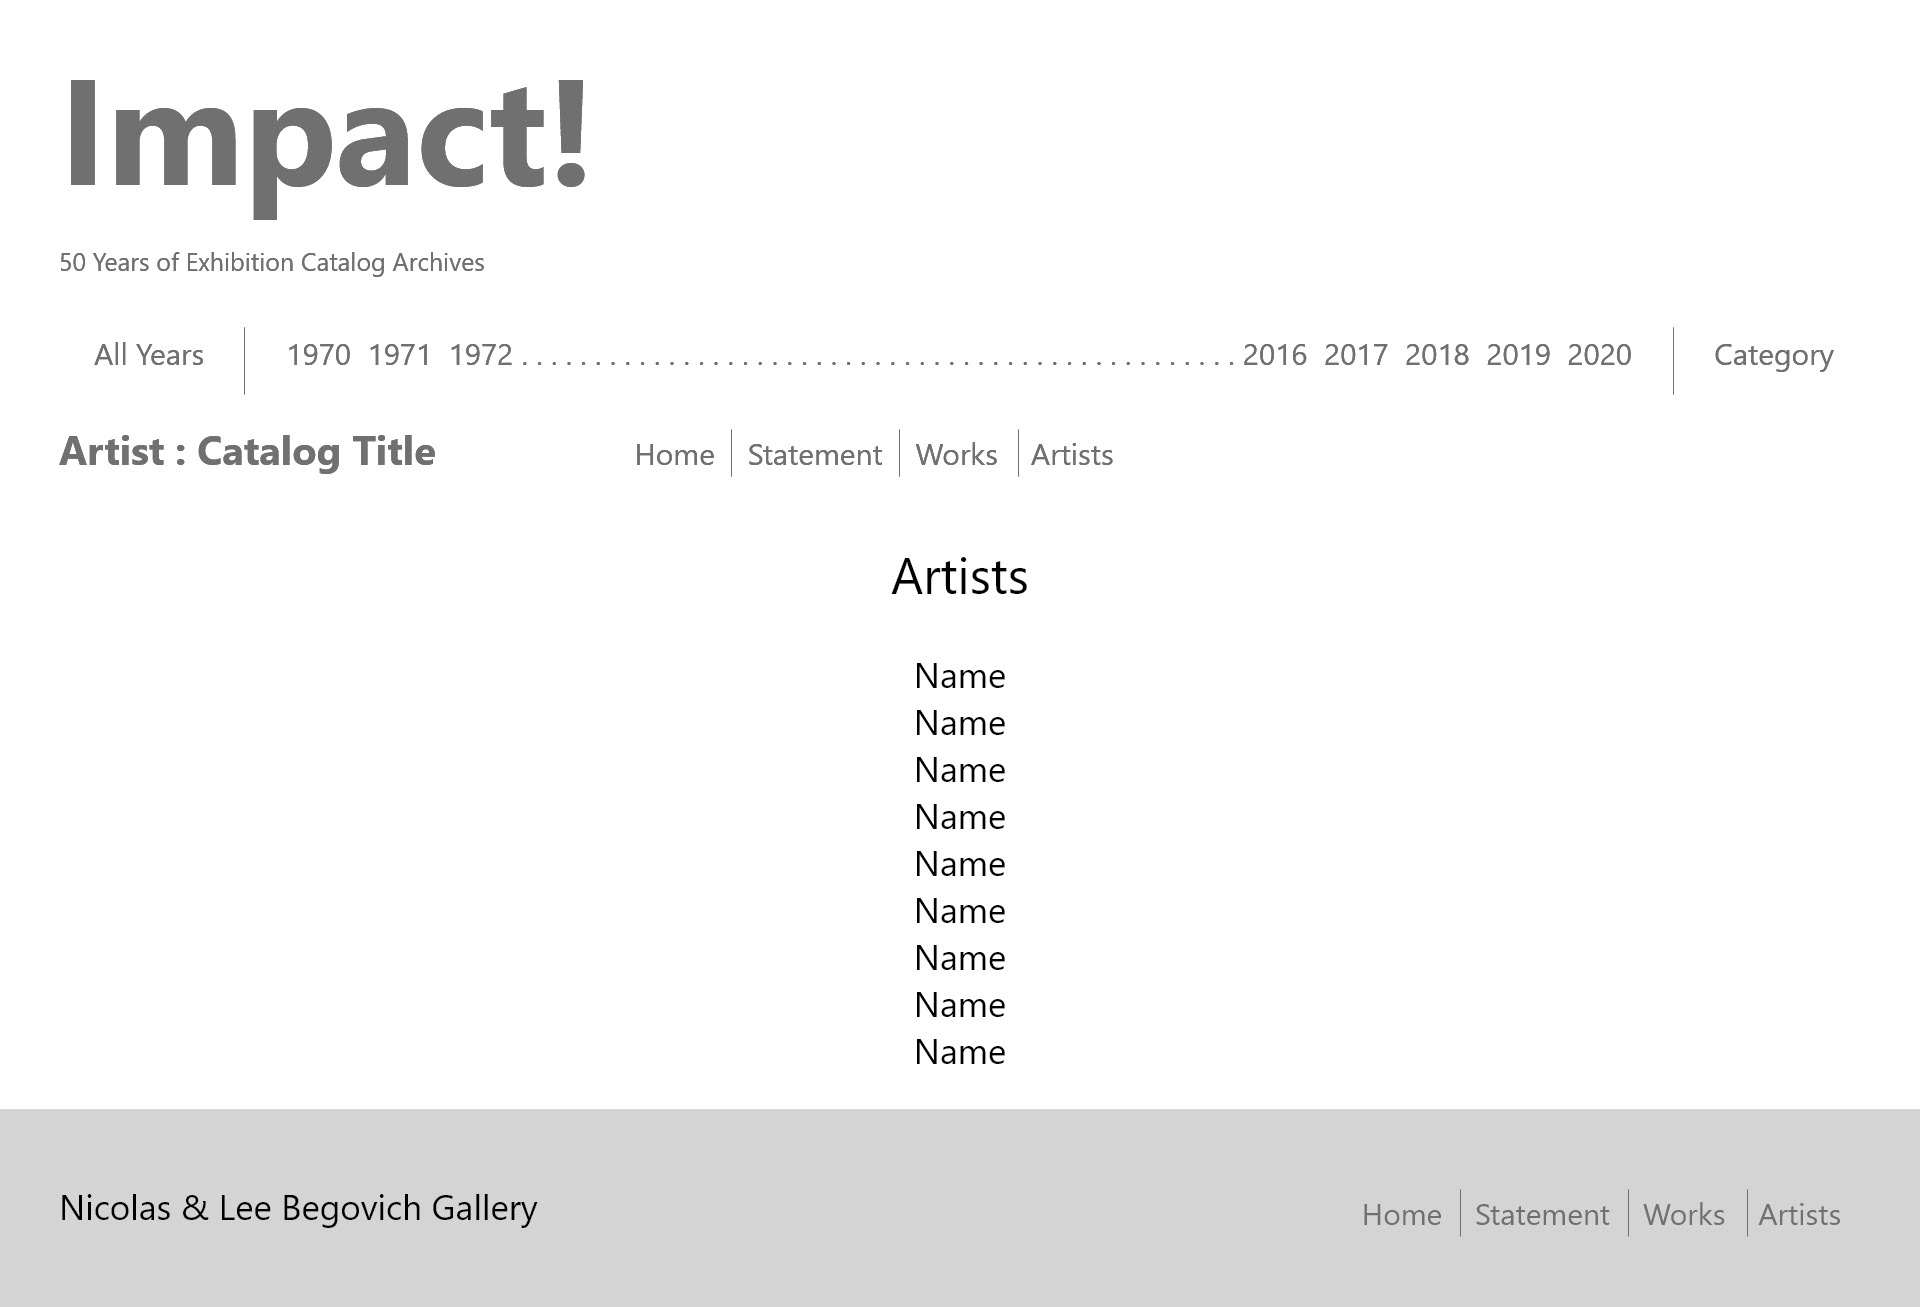Select Artists tab in catalog navigation
The image size is (1920, 1307).
[1071, 455]
